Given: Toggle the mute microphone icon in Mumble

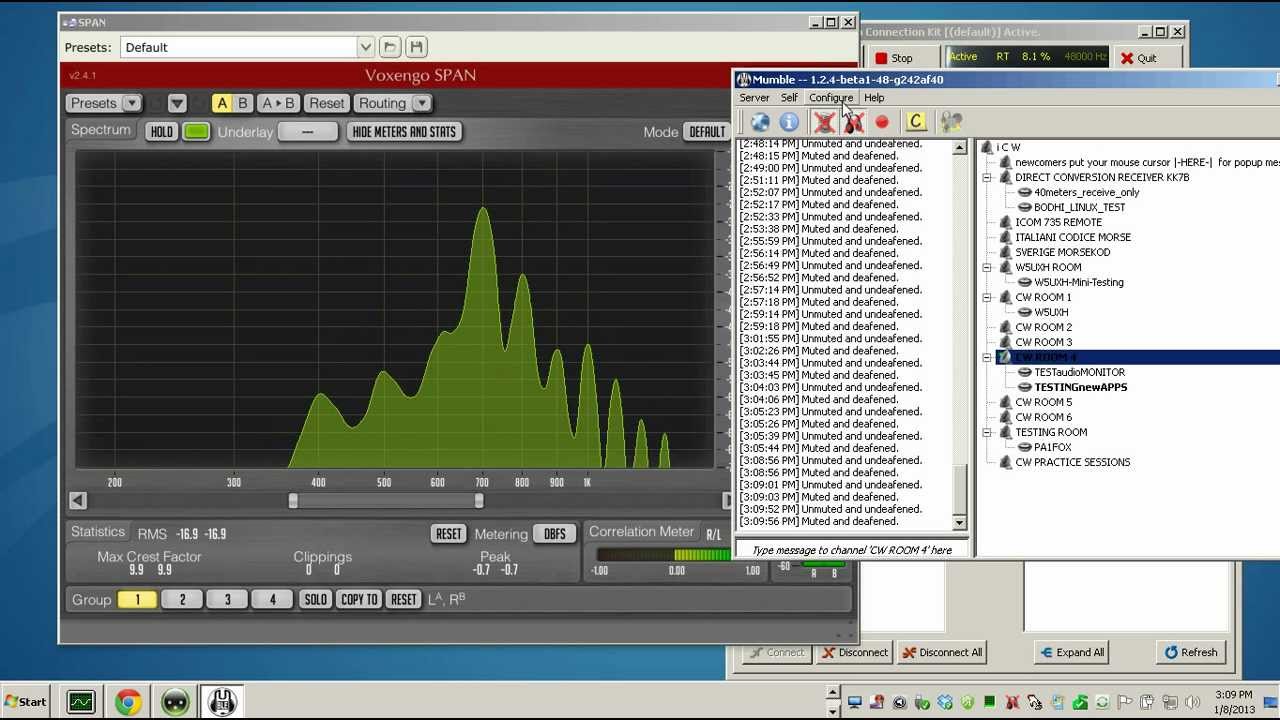Looking at the screenshot, I should click(x=824, y=122).
